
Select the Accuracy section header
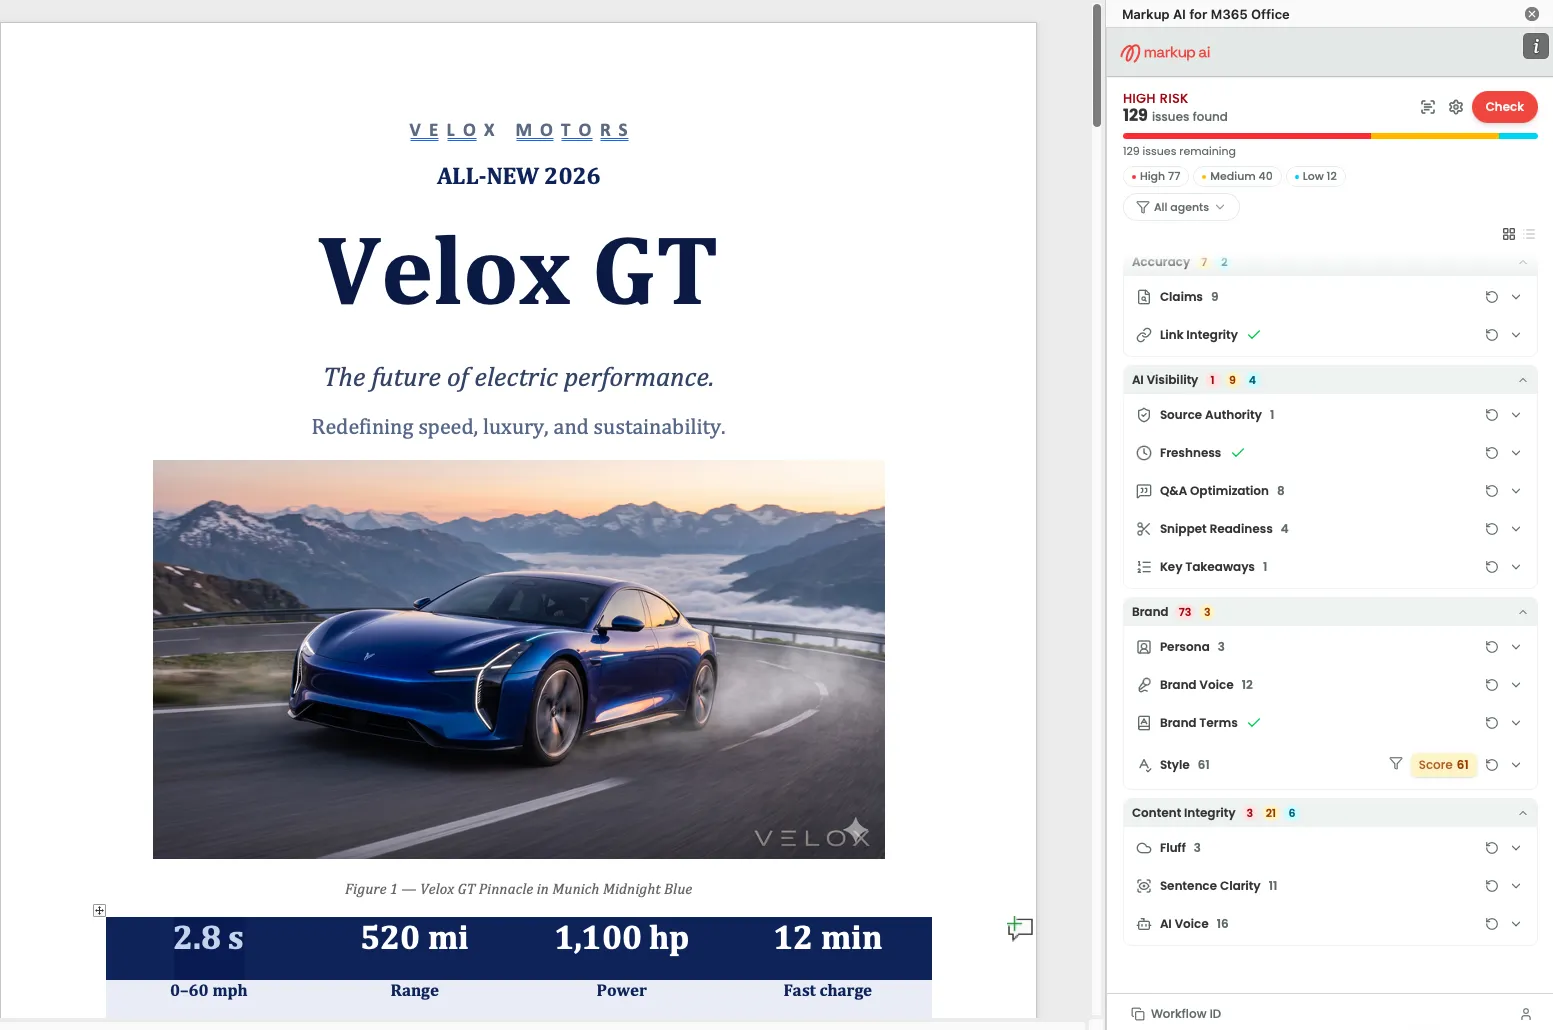coord(1330,263)
